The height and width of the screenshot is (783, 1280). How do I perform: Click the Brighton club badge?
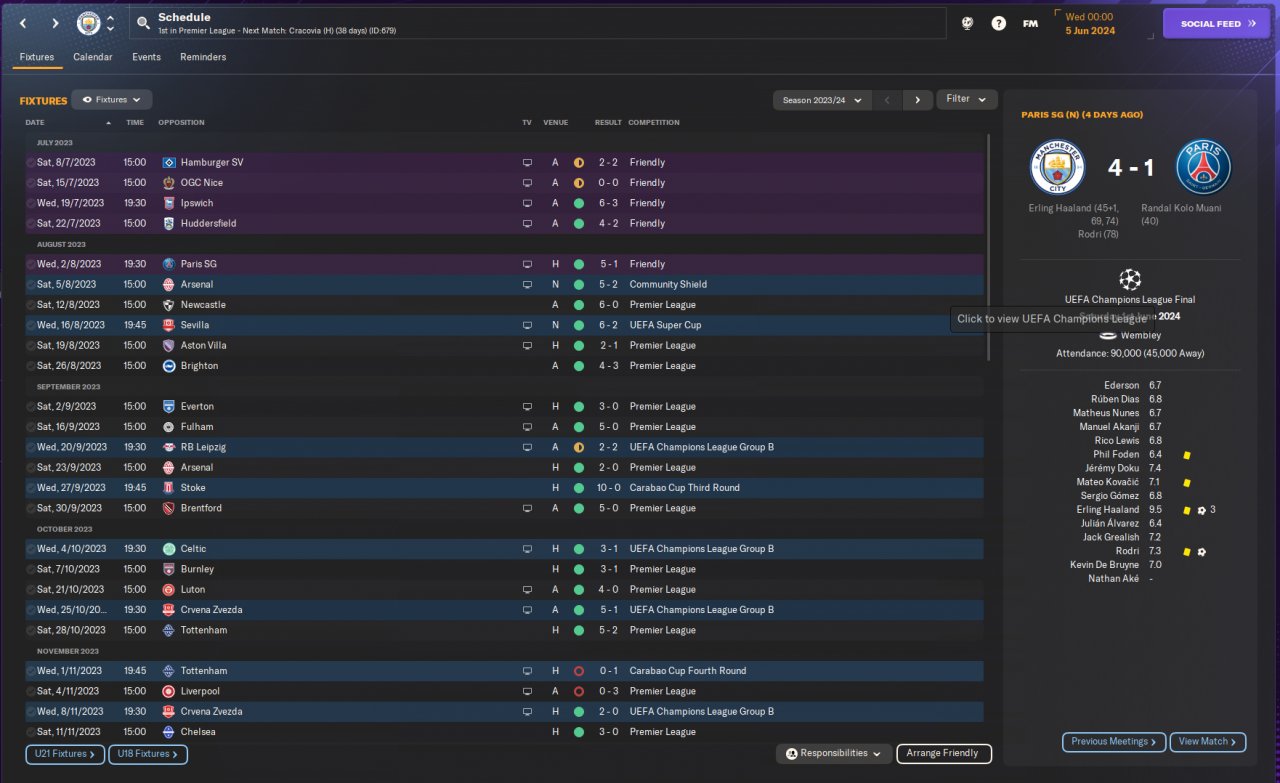click(x=168, y=366)
